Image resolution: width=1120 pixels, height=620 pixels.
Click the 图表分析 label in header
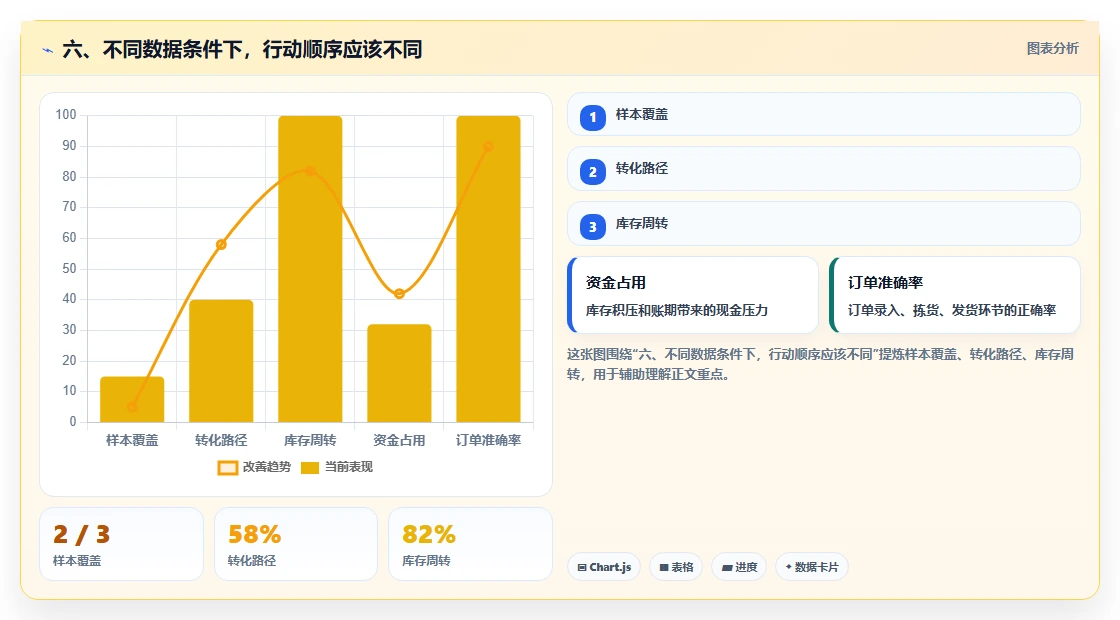1052,49
